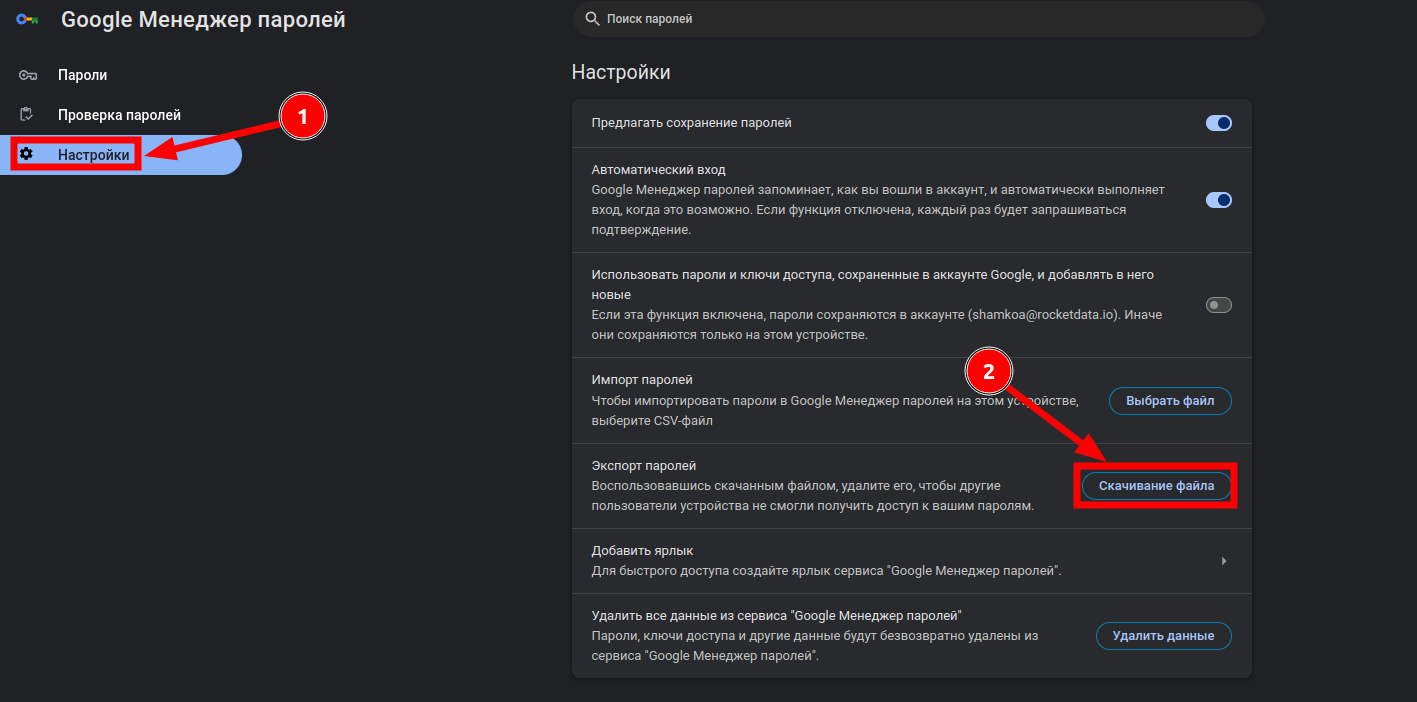Viewport: 1417px width, 702px height.
Task: Click the Google Password Manager key logo
Action: pyautogui.click(x=27, y=20)
